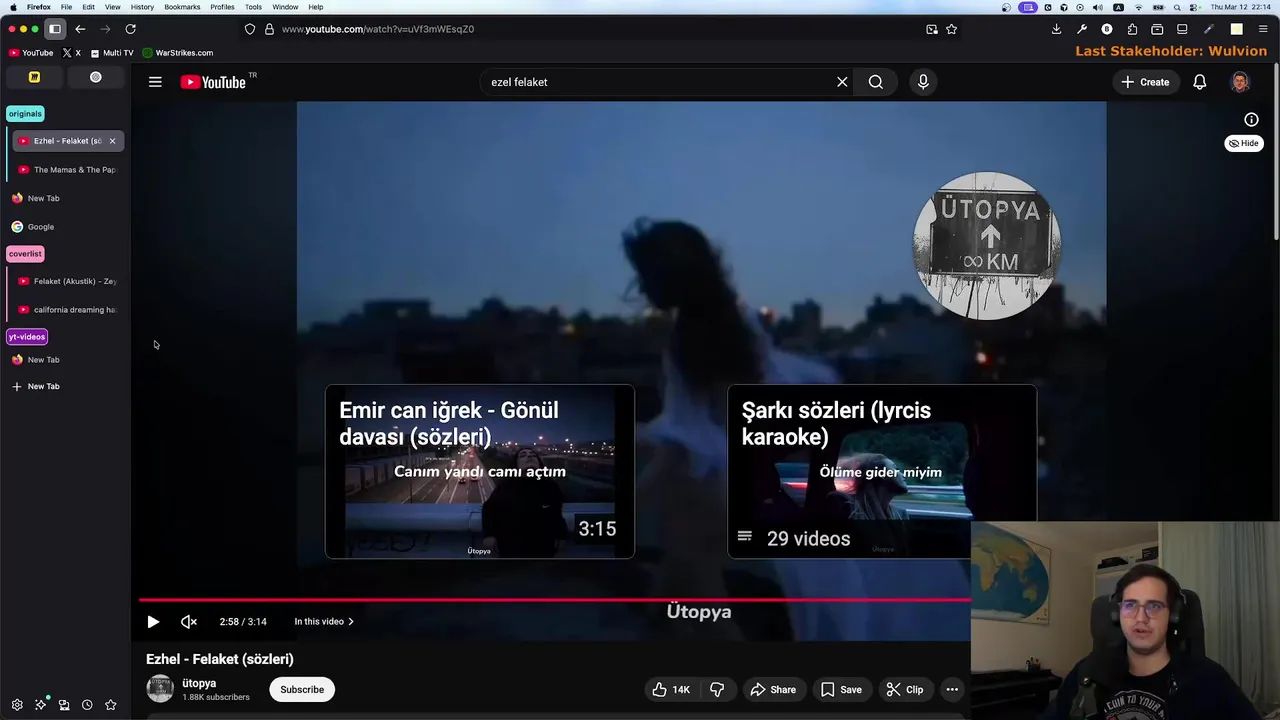
Task: Switch to the Google tab
Action: tap(65, 226)
